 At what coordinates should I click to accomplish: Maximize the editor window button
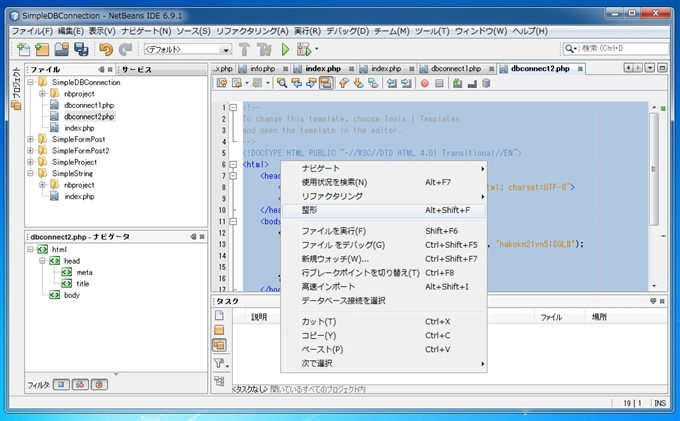tap(662, 68)
